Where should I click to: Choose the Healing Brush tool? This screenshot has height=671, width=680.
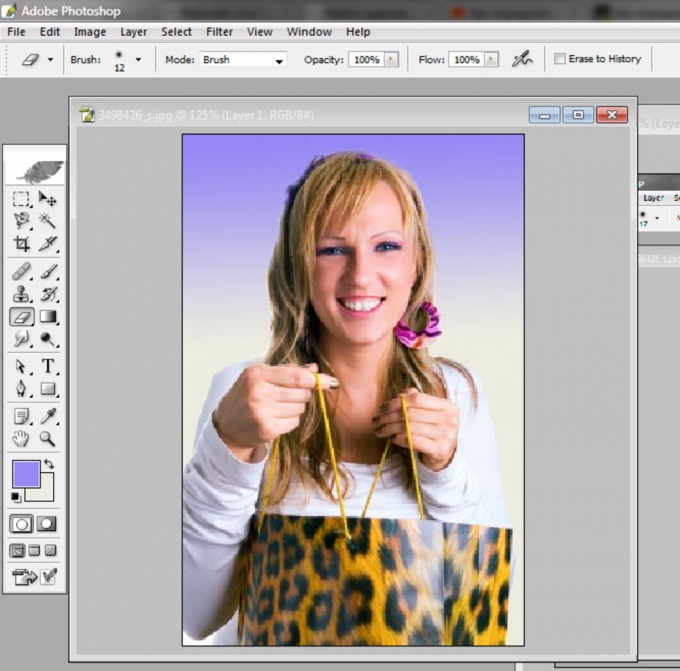[21, 272]
